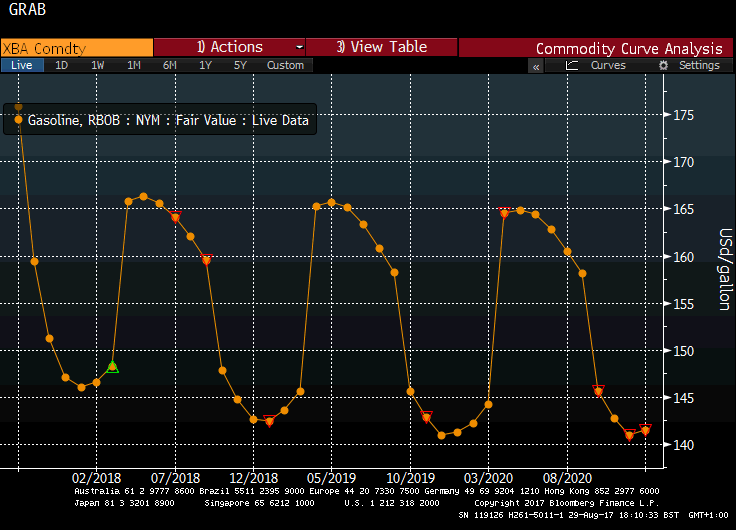Choose the 1Y range tab
The height and width of the screenshot is (530, 736).
tap(205, 65)
